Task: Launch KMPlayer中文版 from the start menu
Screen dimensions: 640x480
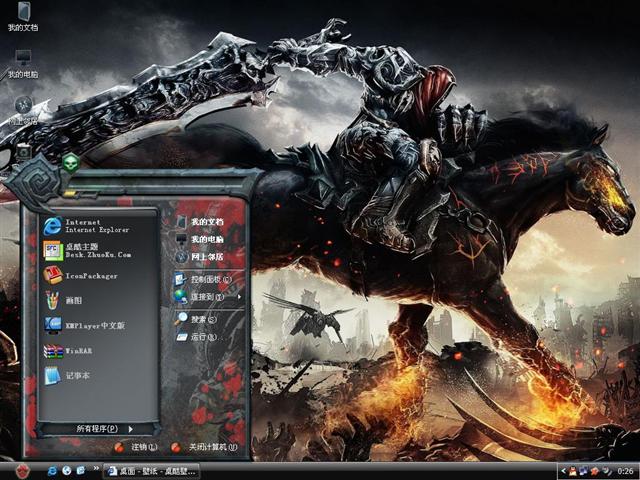Action: tap(98, 325)
